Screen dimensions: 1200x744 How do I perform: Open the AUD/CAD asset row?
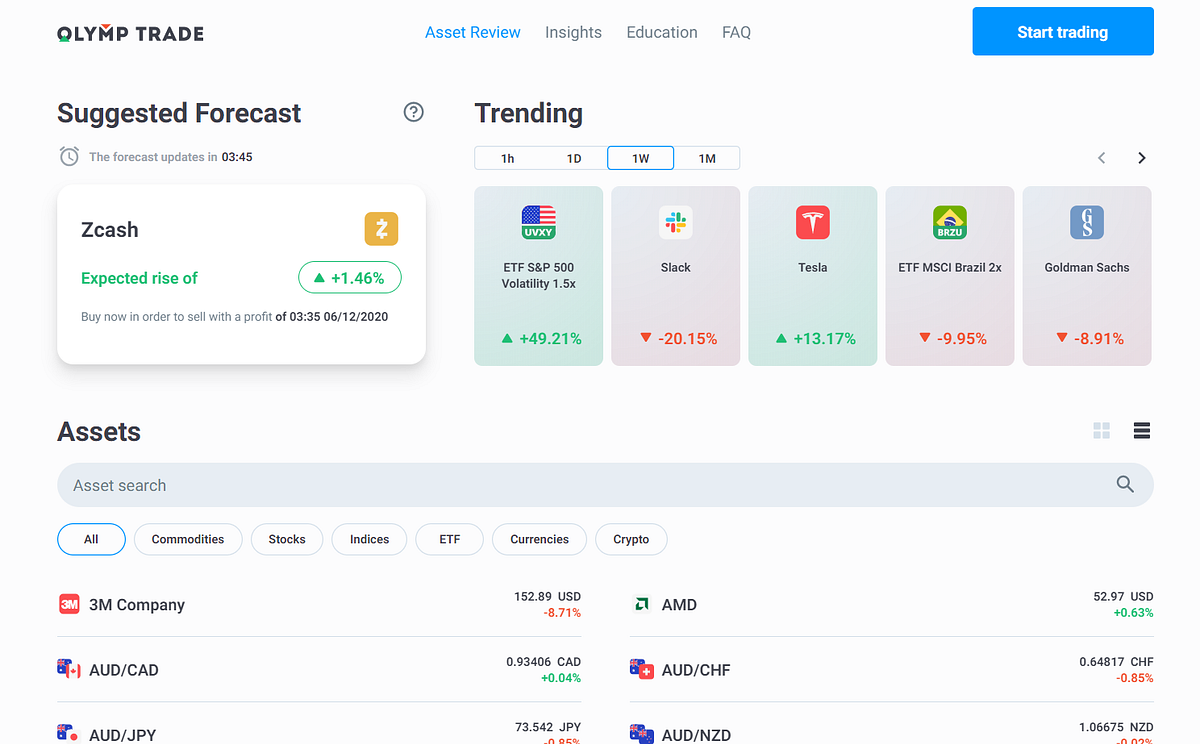click(319, 669)
